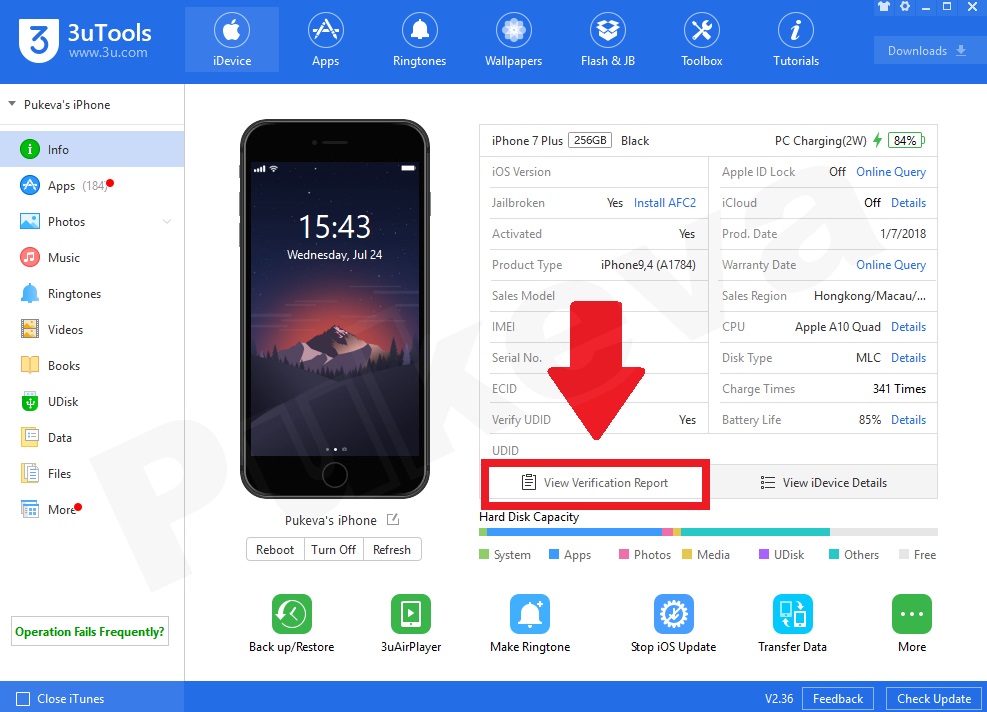
Task: Click the iPhone lock screen preview
Action: [x=334, y=307]
